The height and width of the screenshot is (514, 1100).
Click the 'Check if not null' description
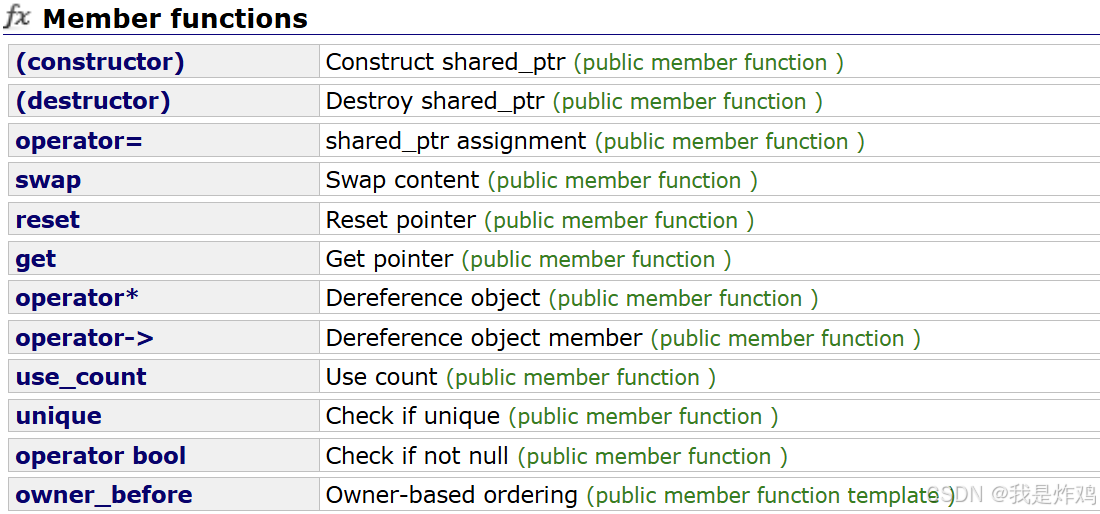tap(417, 456)
